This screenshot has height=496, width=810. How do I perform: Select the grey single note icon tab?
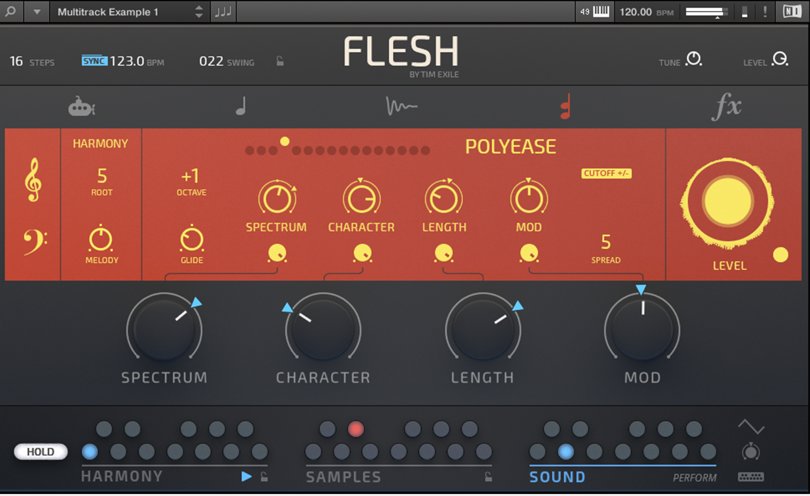tap(241, 106)
